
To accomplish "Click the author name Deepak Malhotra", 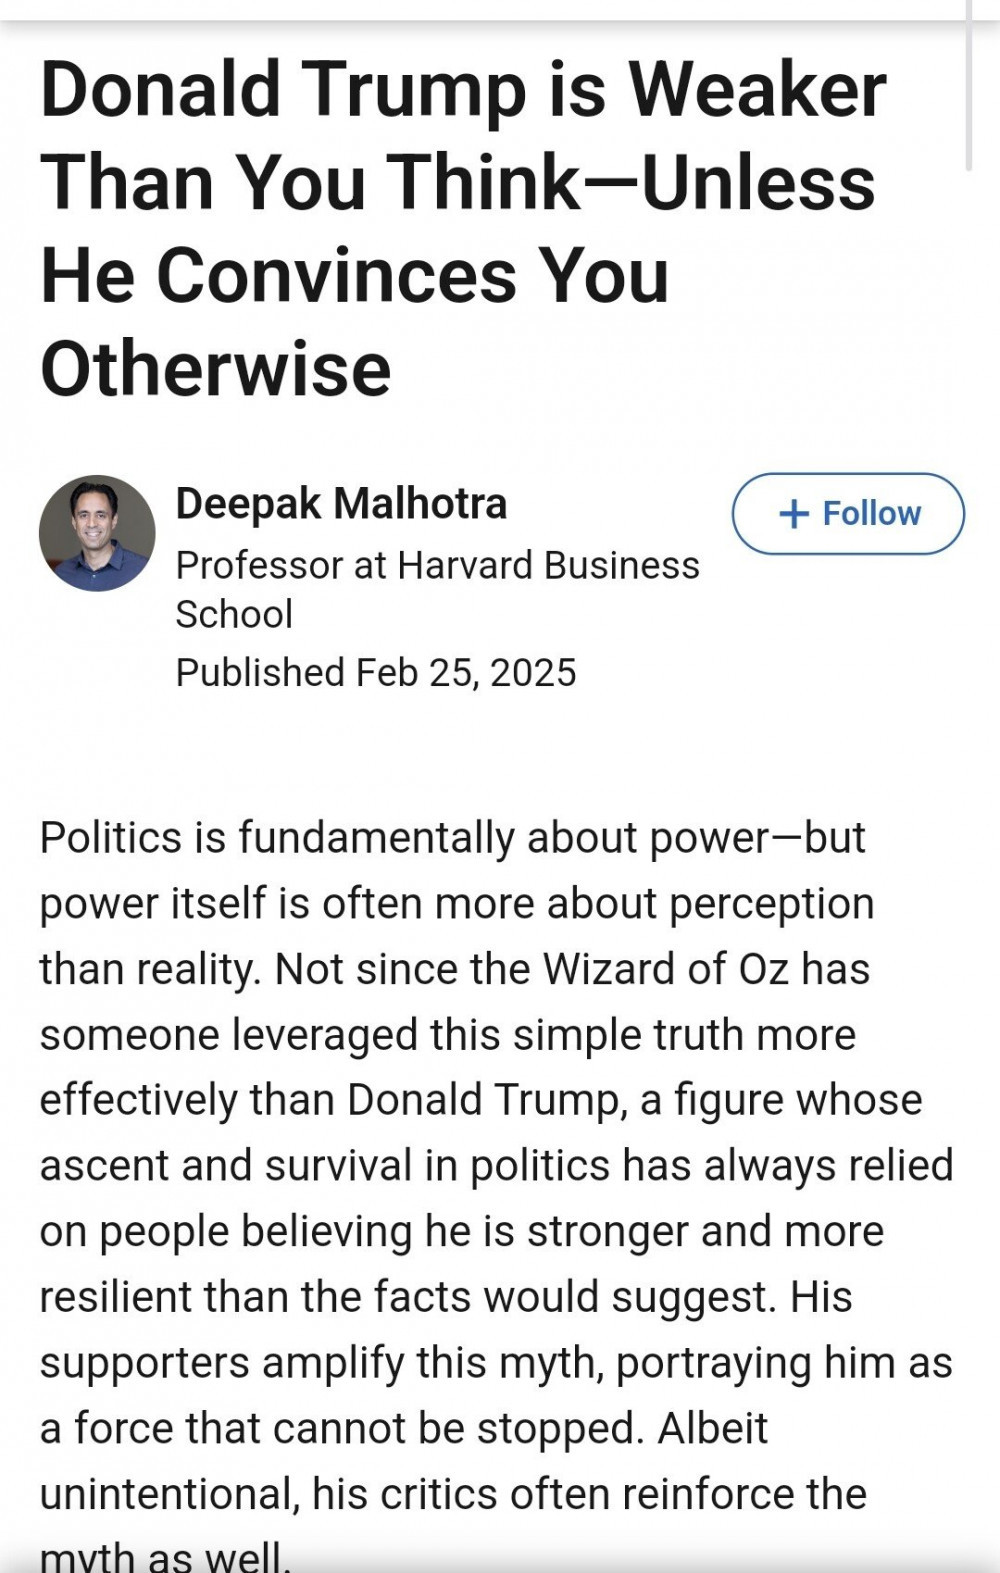I will pyautogui.click(x=341, y=503).
